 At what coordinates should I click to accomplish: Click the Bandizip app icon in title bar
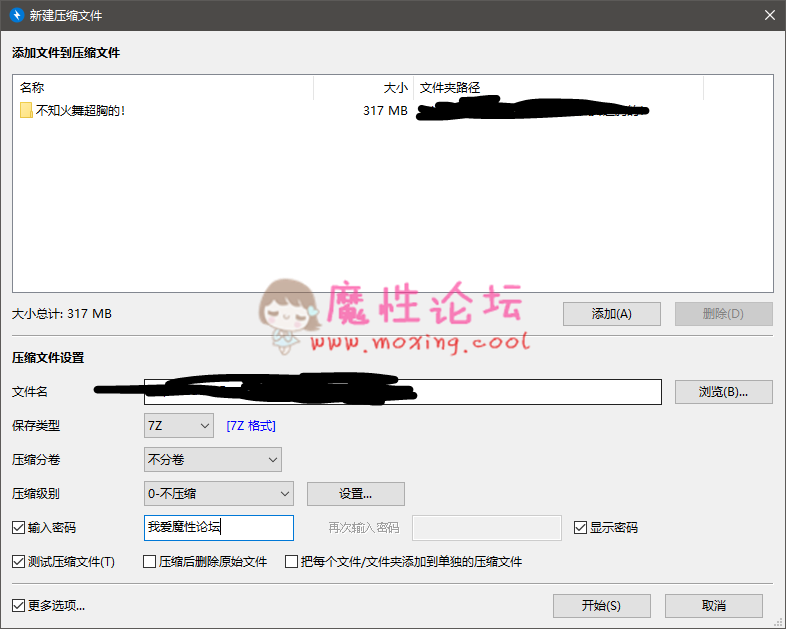coord(17,15)
